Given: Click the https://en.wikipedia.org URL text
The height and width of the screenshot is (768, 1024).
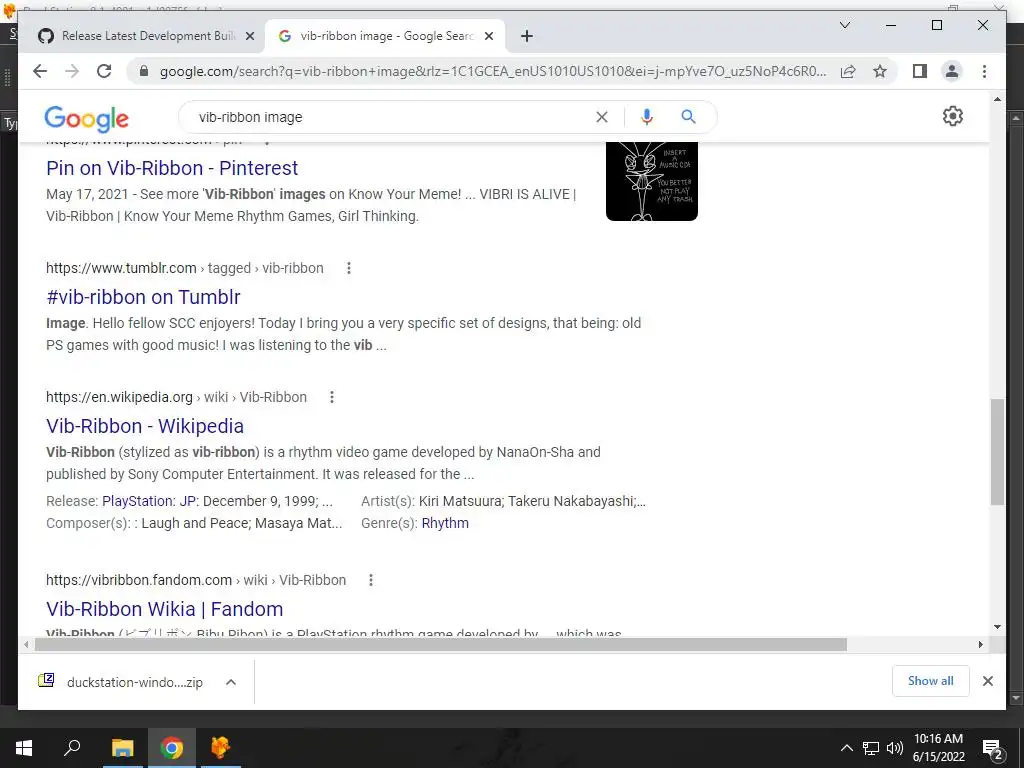Looking at the screenshot, I should pos(120,397).
